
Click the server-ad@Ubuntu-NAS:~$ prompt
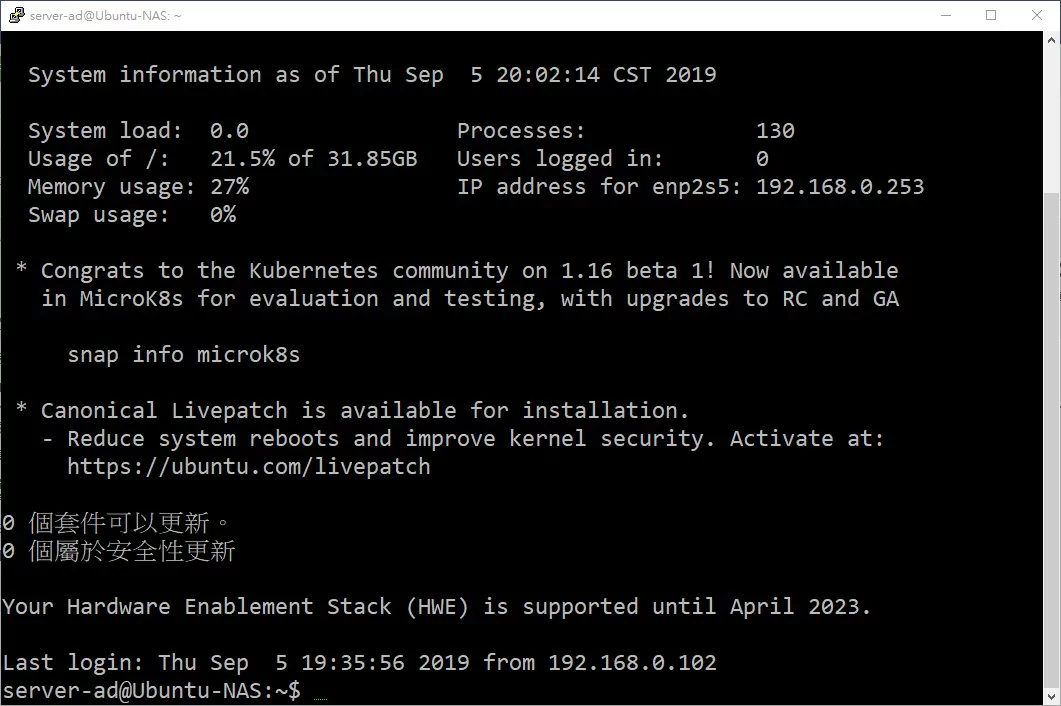point(152,690)
